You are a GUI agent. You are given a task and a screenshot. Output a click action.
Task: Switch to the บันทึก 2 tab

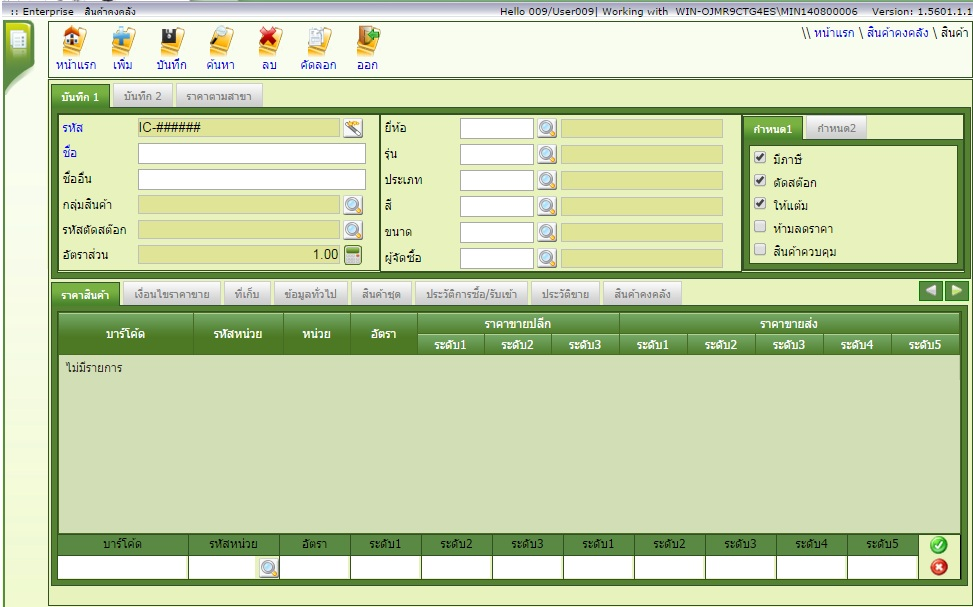pyautogui.click(x=142, y=96)
